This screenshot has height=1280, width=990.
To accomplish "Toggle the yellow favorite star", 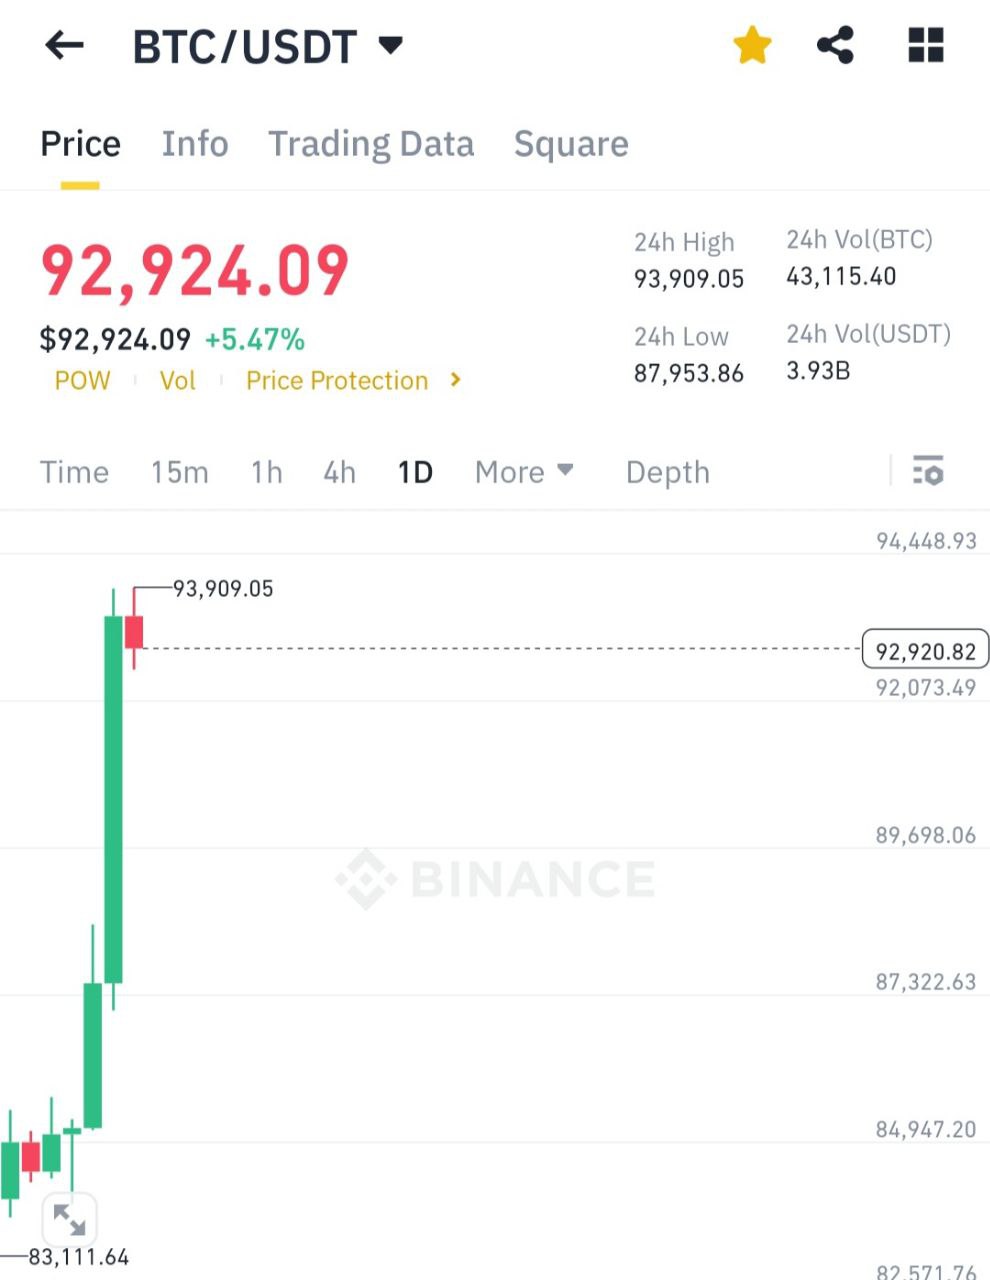I will (x=752, y=46).
